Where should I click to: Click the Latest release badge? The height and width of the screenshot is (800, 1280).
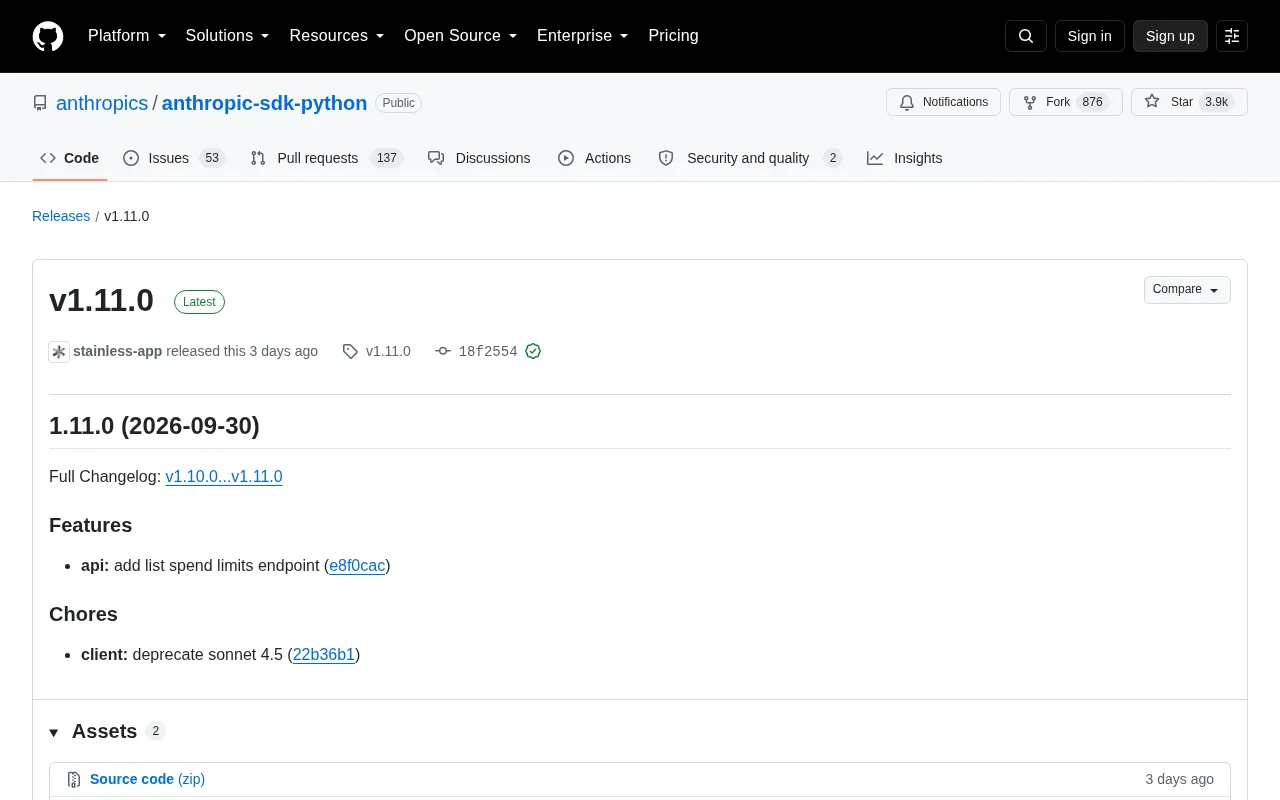click(x=199, y=302)
